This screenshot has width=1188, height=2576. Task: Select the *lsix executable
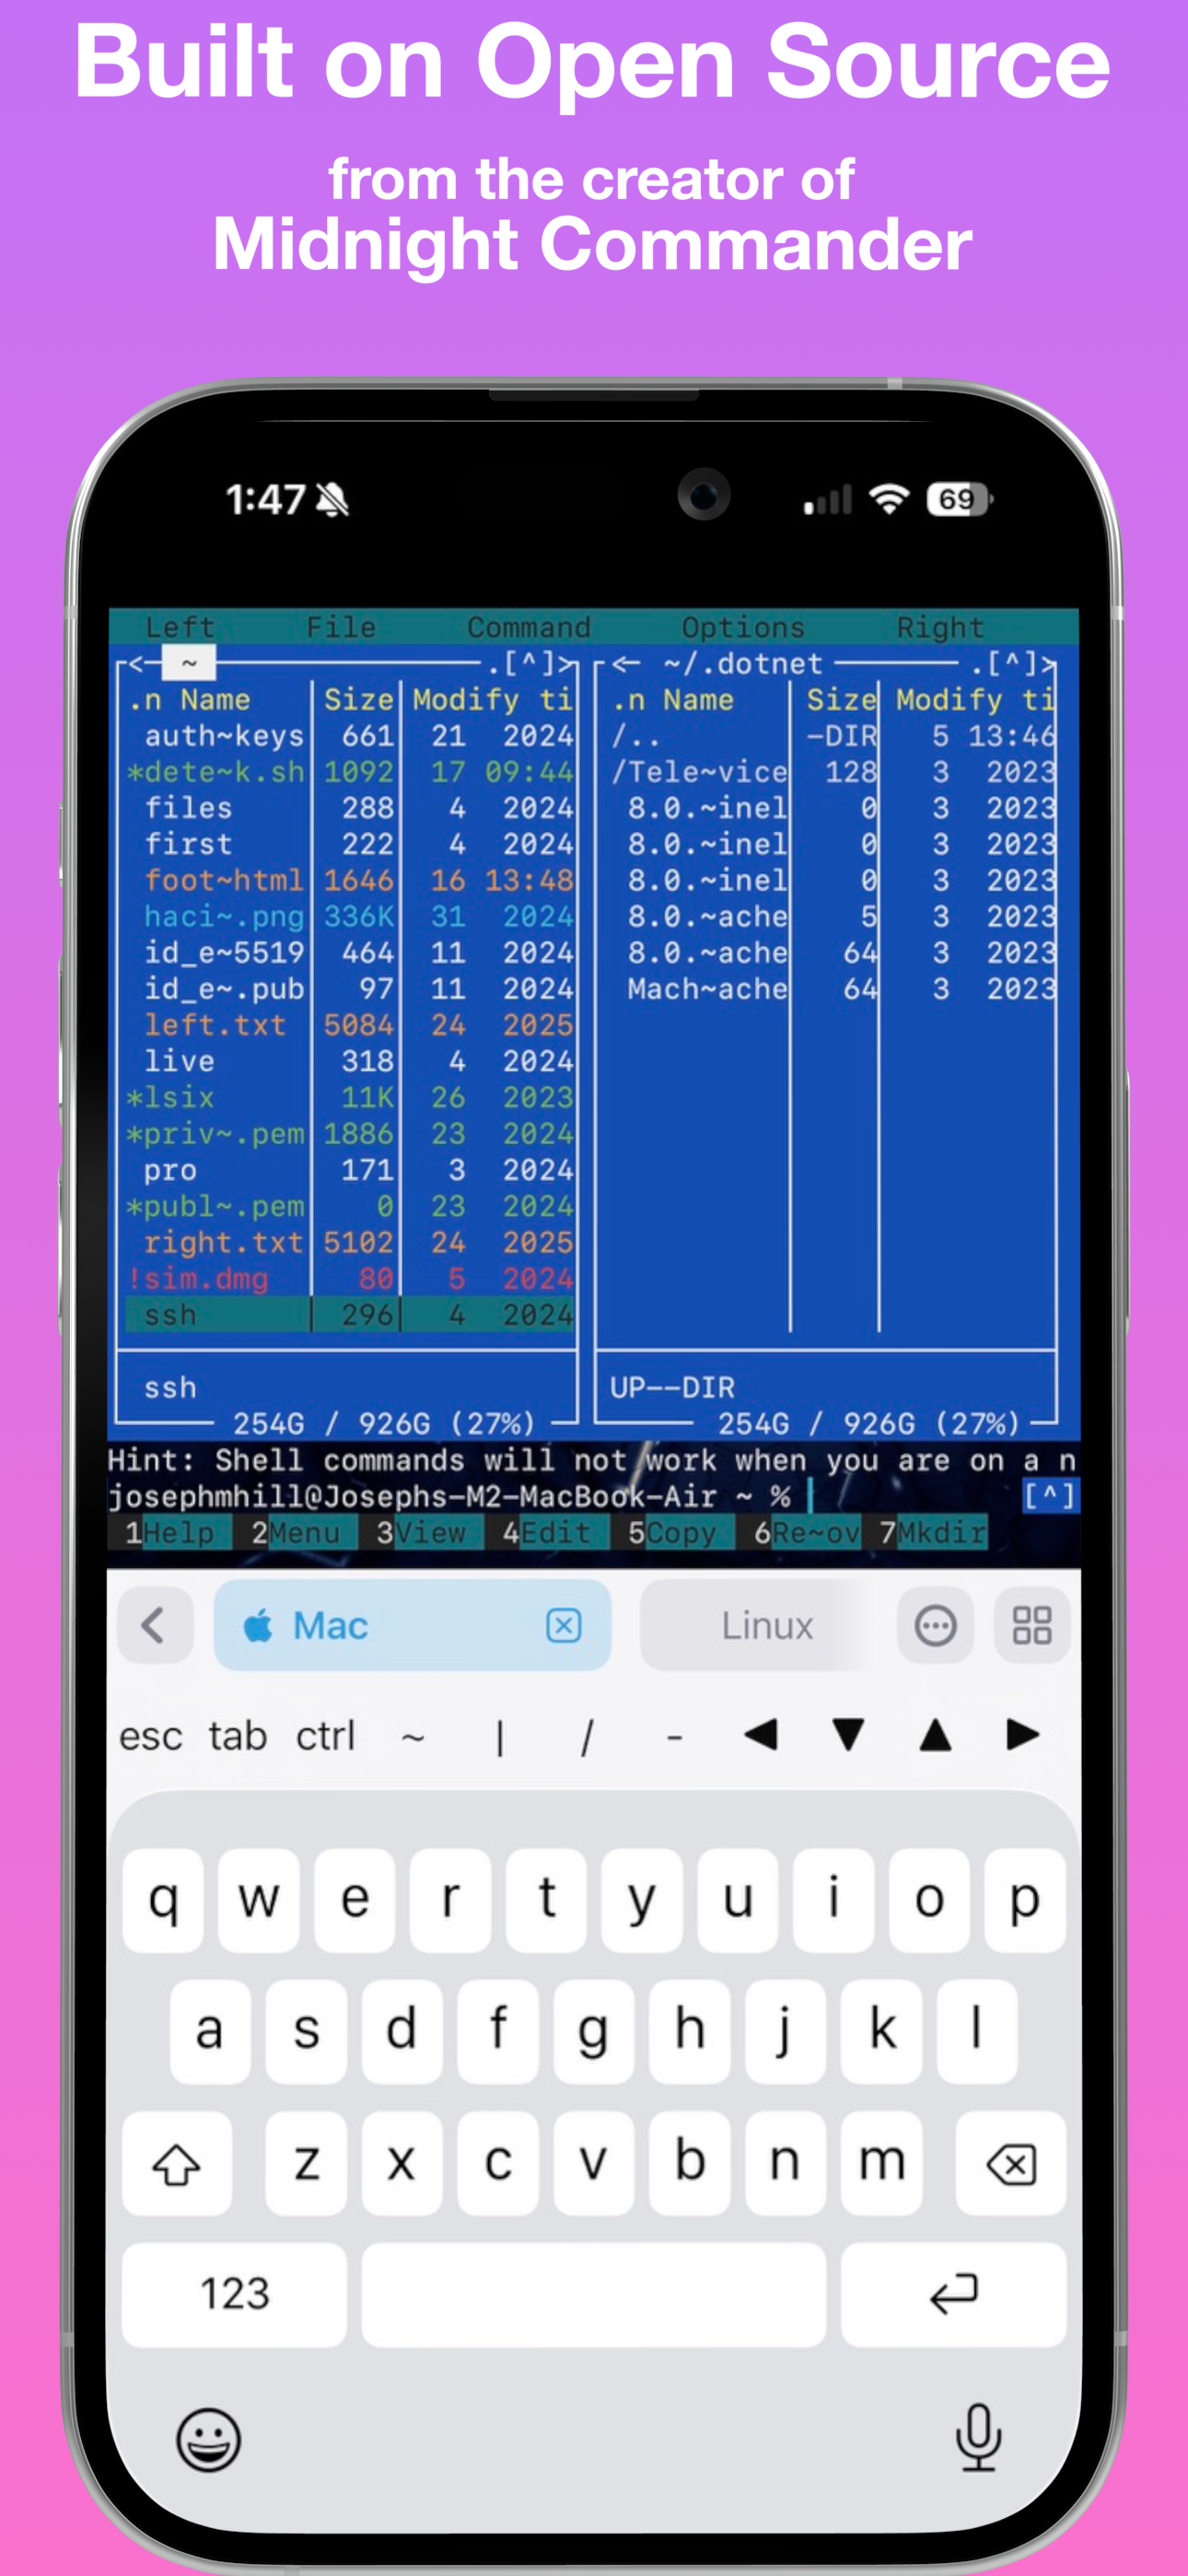point(350,1097)
